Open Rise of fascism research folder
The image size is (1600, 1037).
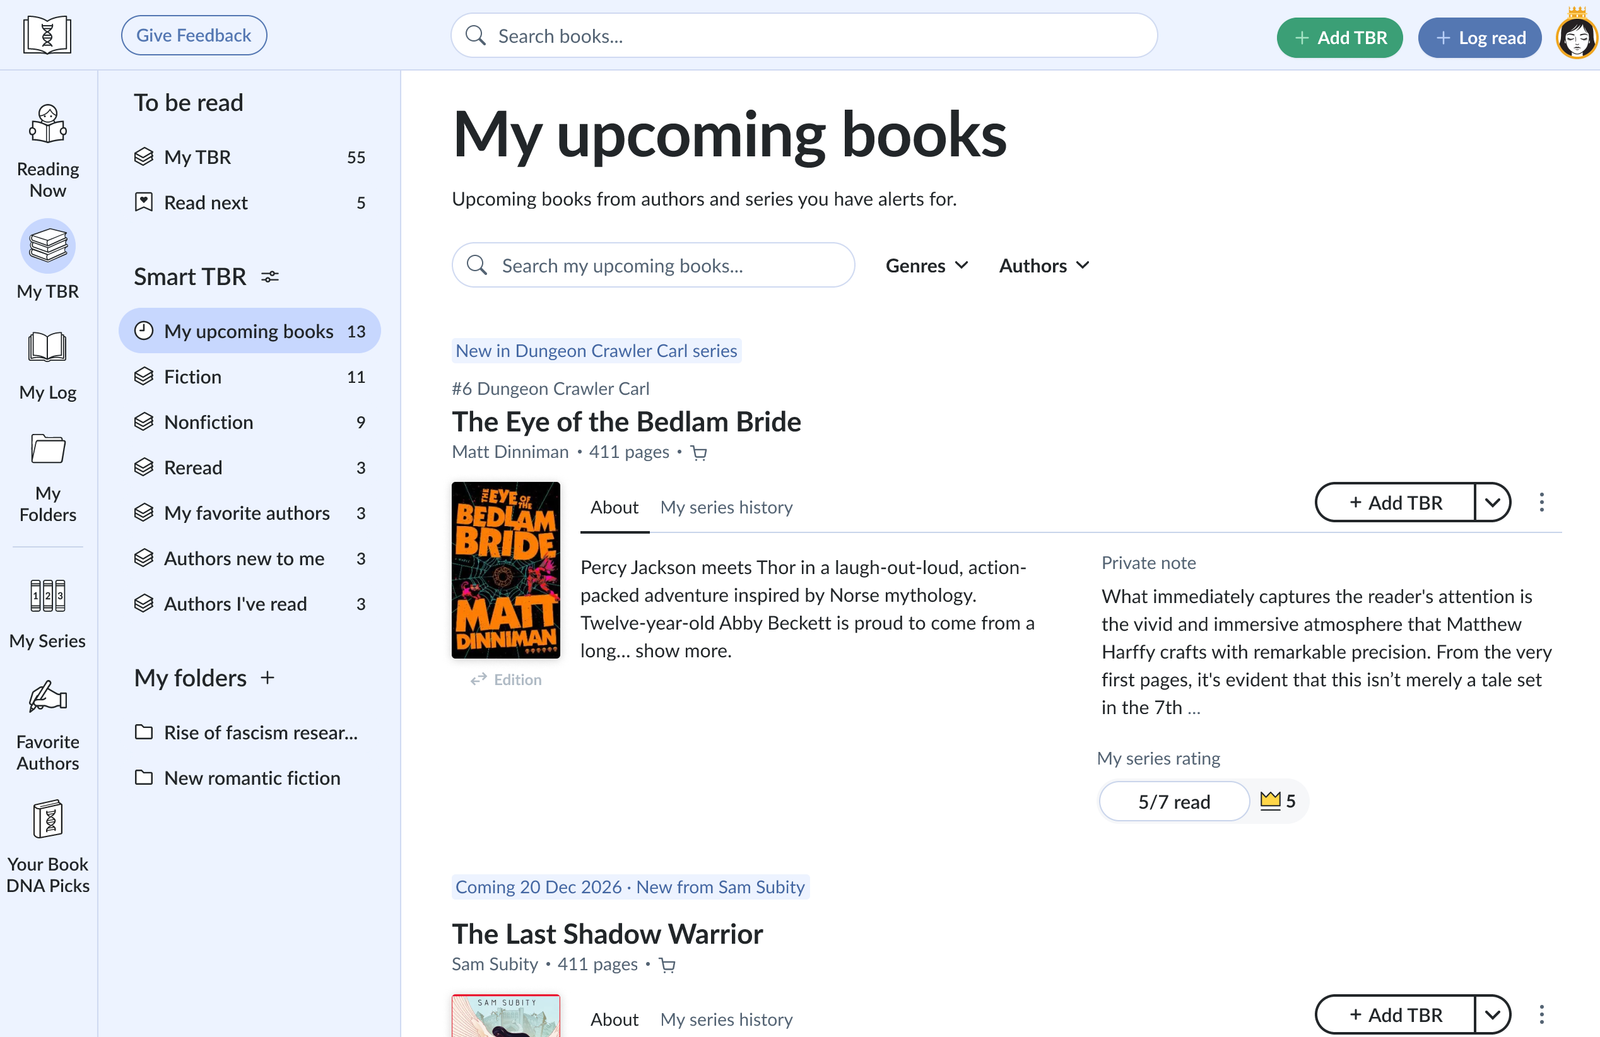coord(250,733)
